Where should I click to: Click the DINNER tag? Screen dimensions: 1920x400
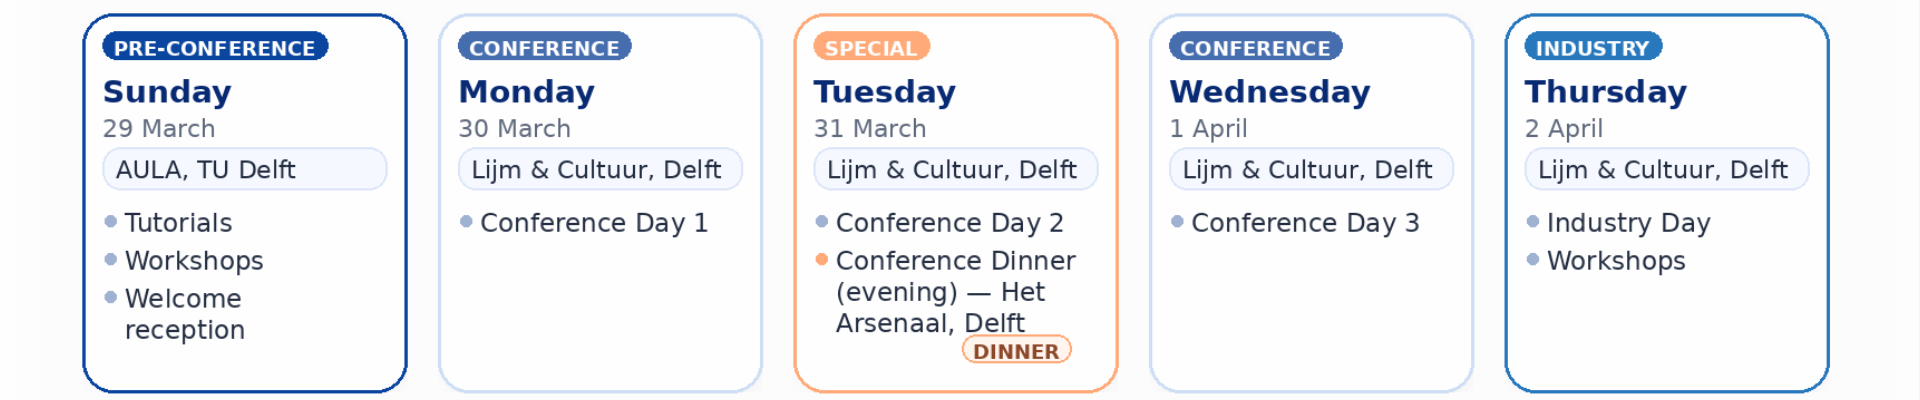click(x=1016, y=350)
